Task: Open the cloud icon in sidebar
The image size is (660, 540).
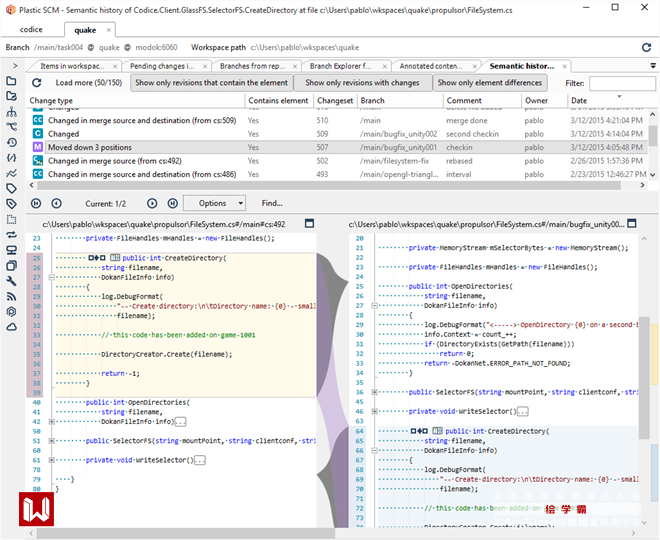Action: pyautogui.click(x=11, y=327)
